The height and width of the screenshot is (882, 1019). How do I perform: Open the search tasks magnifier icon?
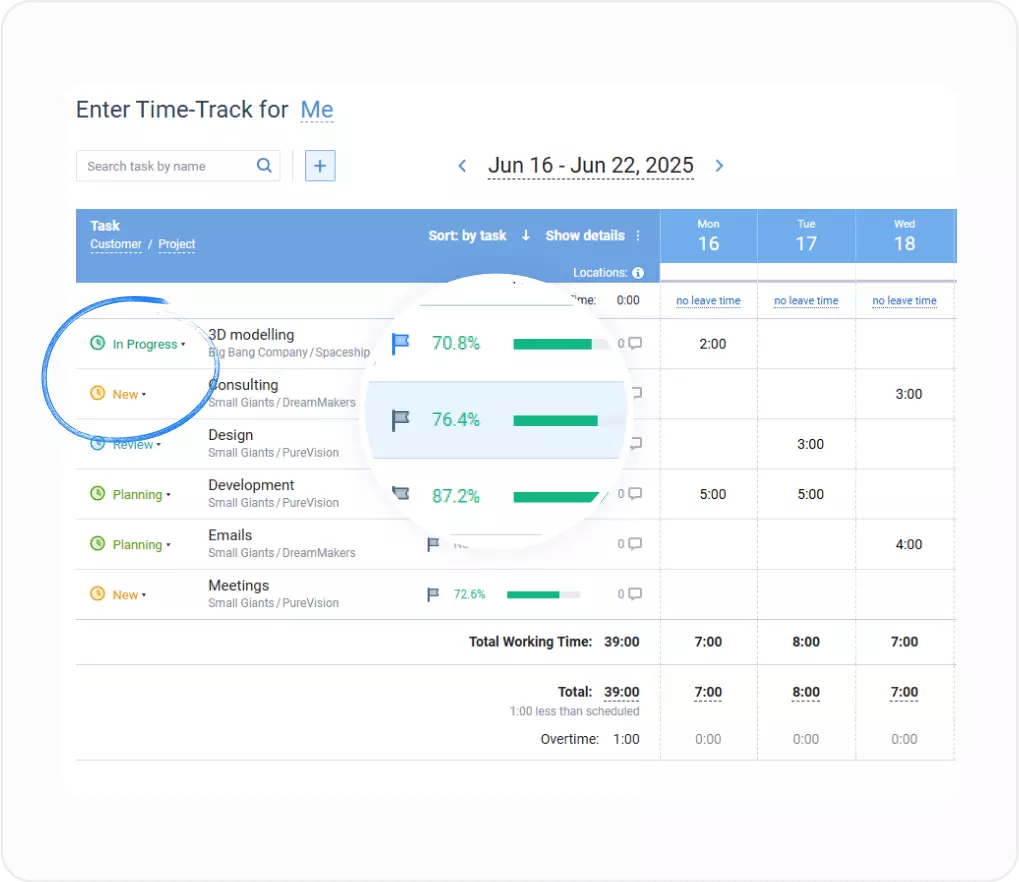pos(263,165)
